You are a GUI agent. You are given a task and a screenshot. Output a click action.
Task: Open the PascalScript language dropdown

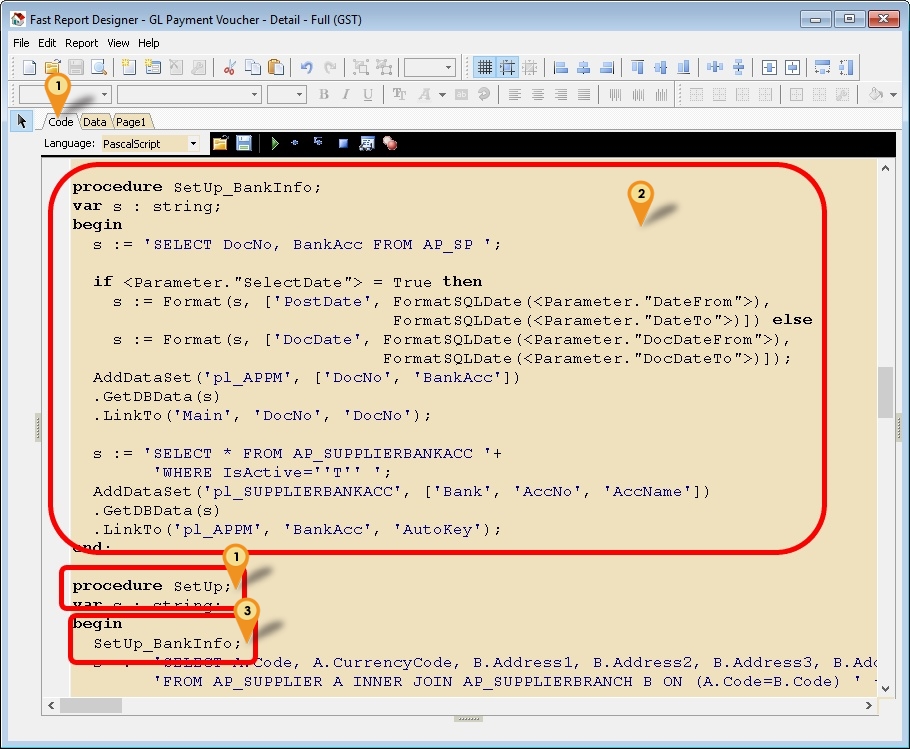(196, 143)
